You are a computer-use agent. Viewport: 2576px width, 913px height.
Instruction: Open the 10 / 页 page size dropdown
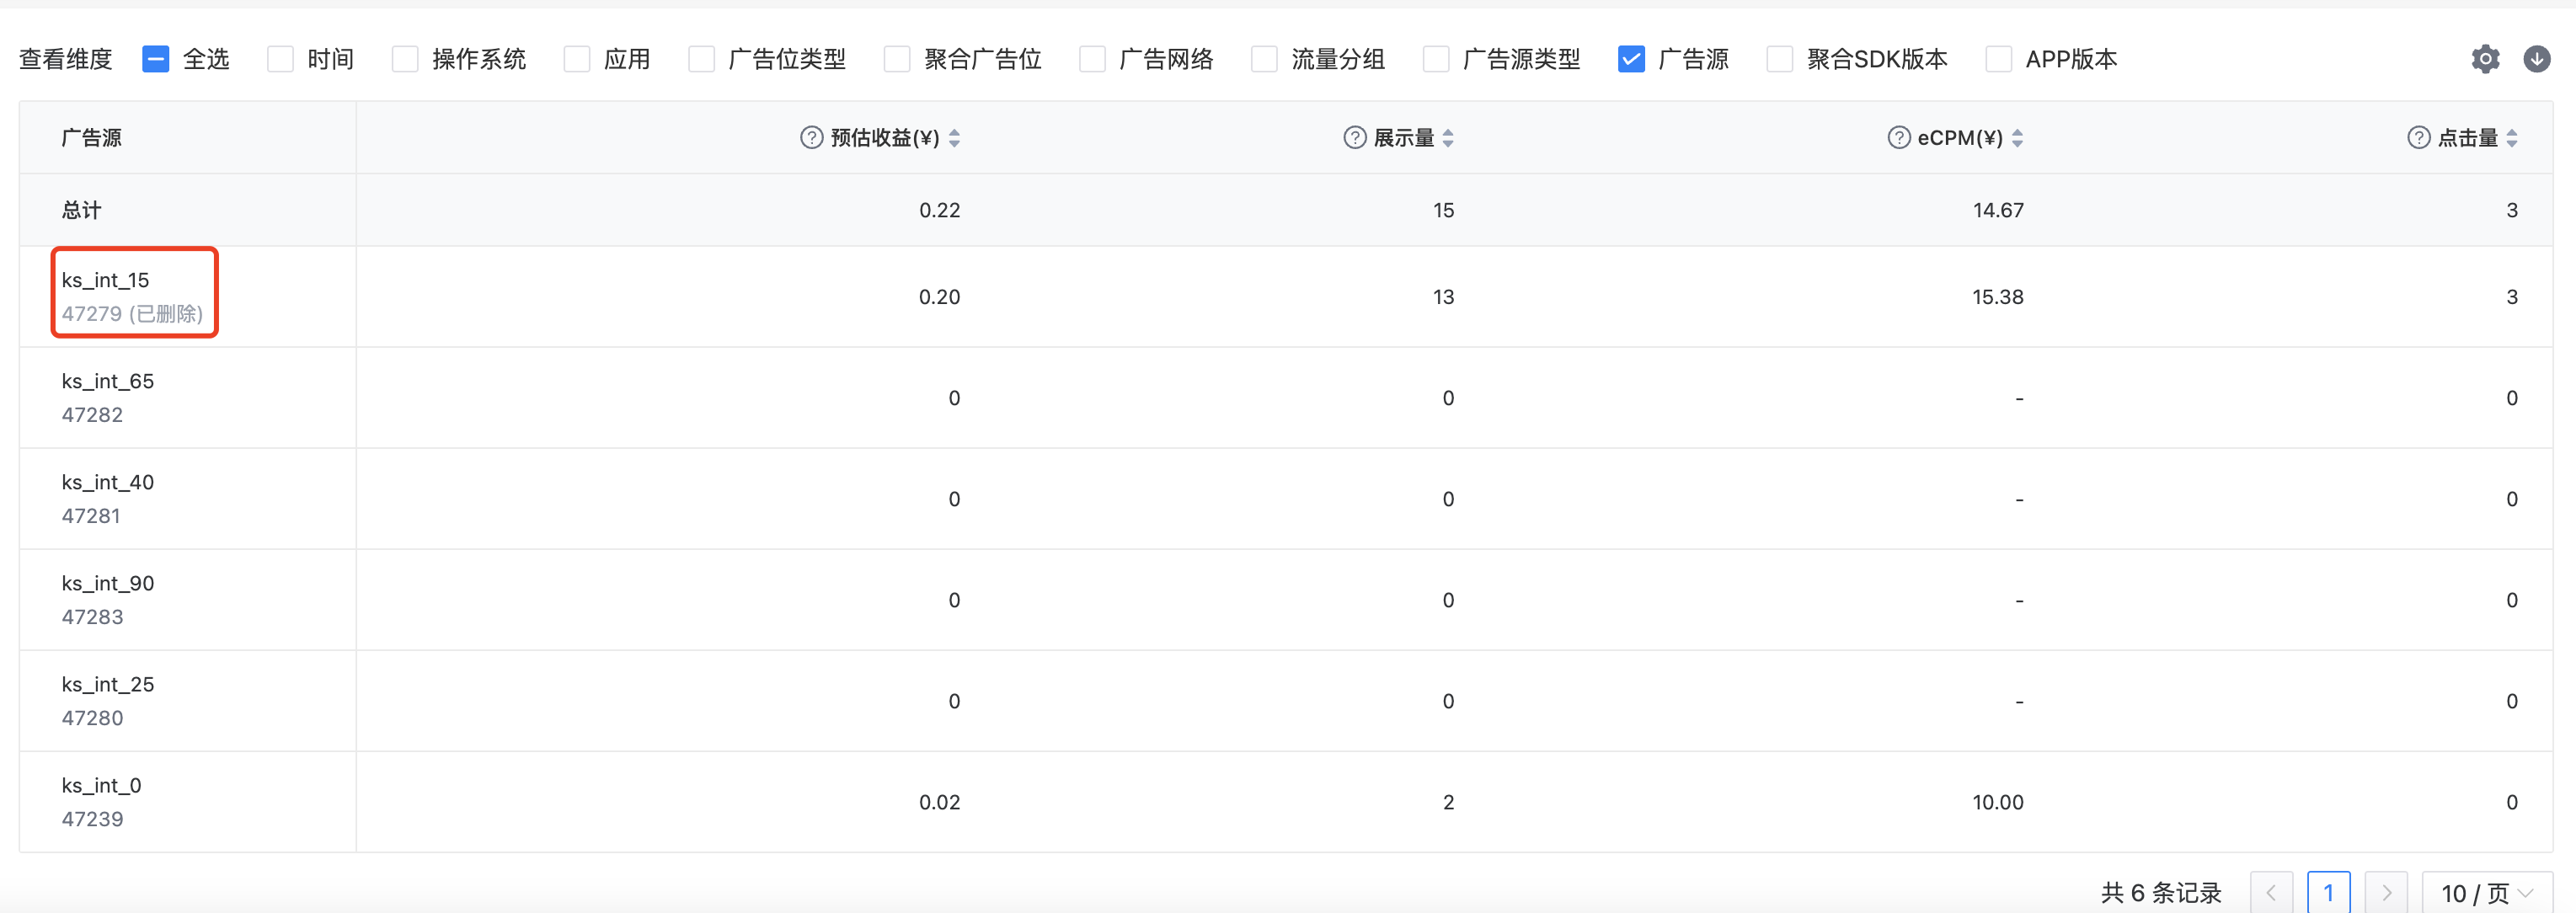coord(2487,892)
